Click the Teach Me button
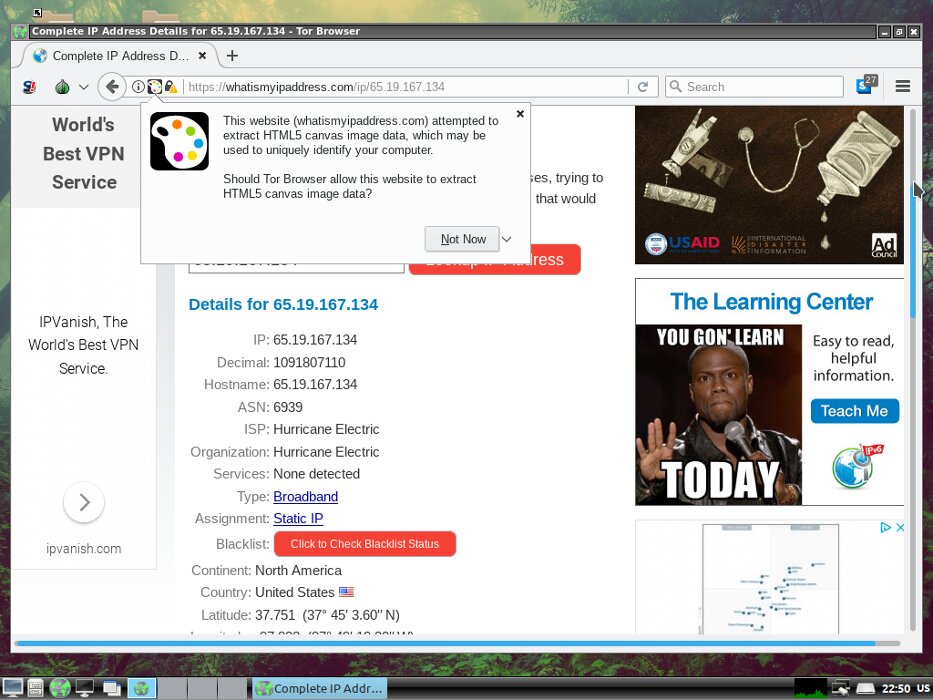The width and height of the screenshot is (933, 700). [854, 411]
